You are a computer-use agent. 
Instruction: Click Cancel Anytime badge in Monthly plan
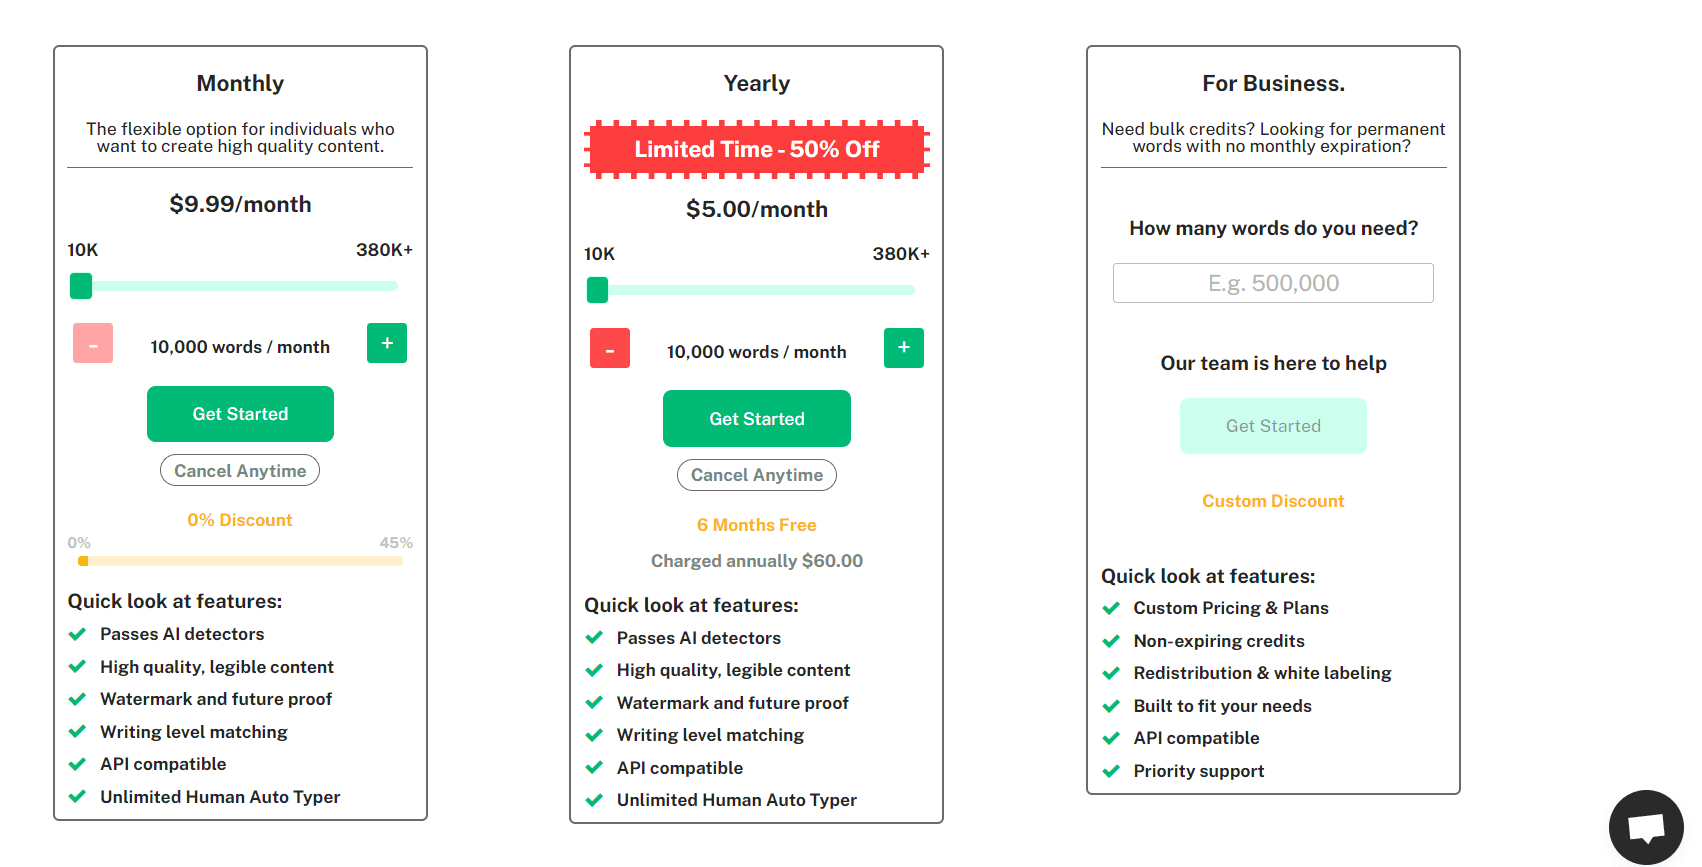click(240, 471)
